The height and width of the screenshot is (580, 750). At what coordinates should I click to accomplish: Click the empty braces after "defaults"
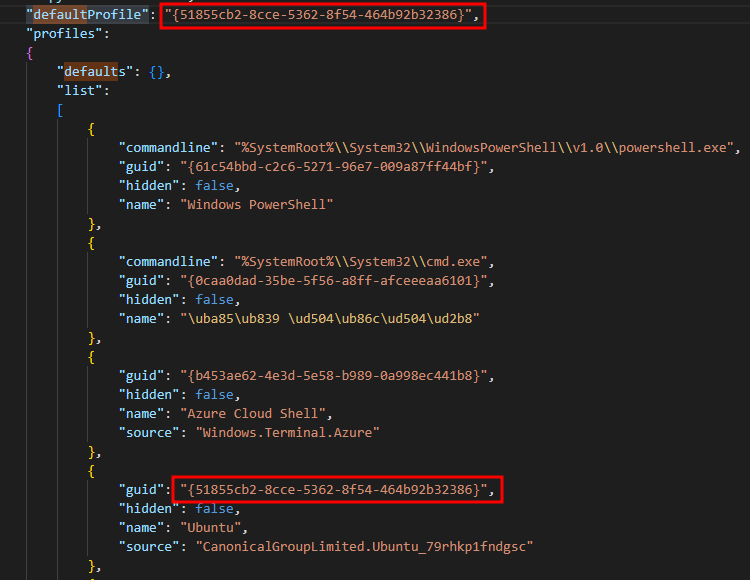click(x=156, y=72)
